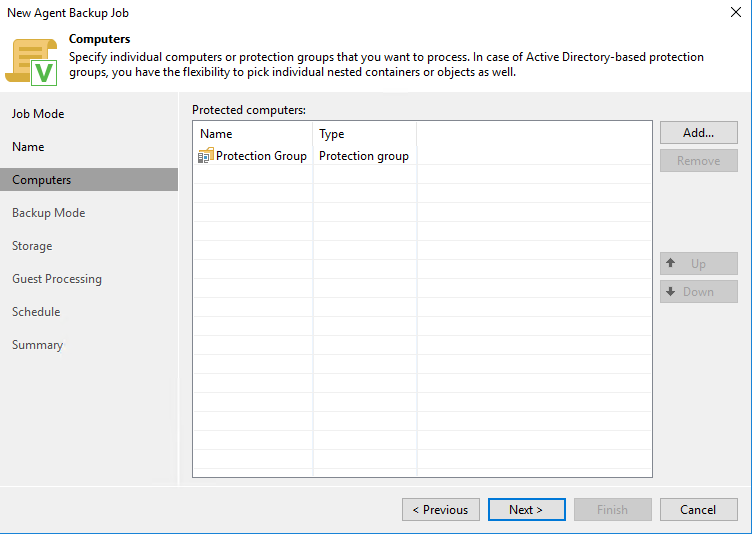Select the Computers wizard step
Image resolution: width=753 pixels, height=534 pixels.
tap(41, 180)
